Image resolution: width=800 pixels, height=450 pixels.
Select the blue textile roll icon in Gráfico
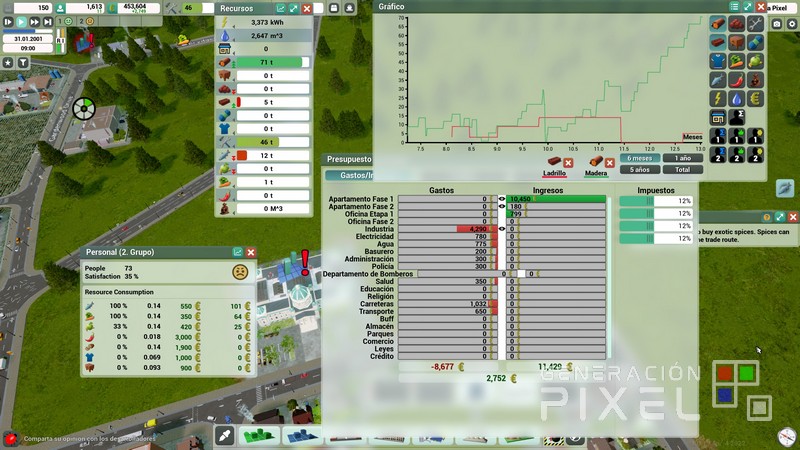[755, 42]
